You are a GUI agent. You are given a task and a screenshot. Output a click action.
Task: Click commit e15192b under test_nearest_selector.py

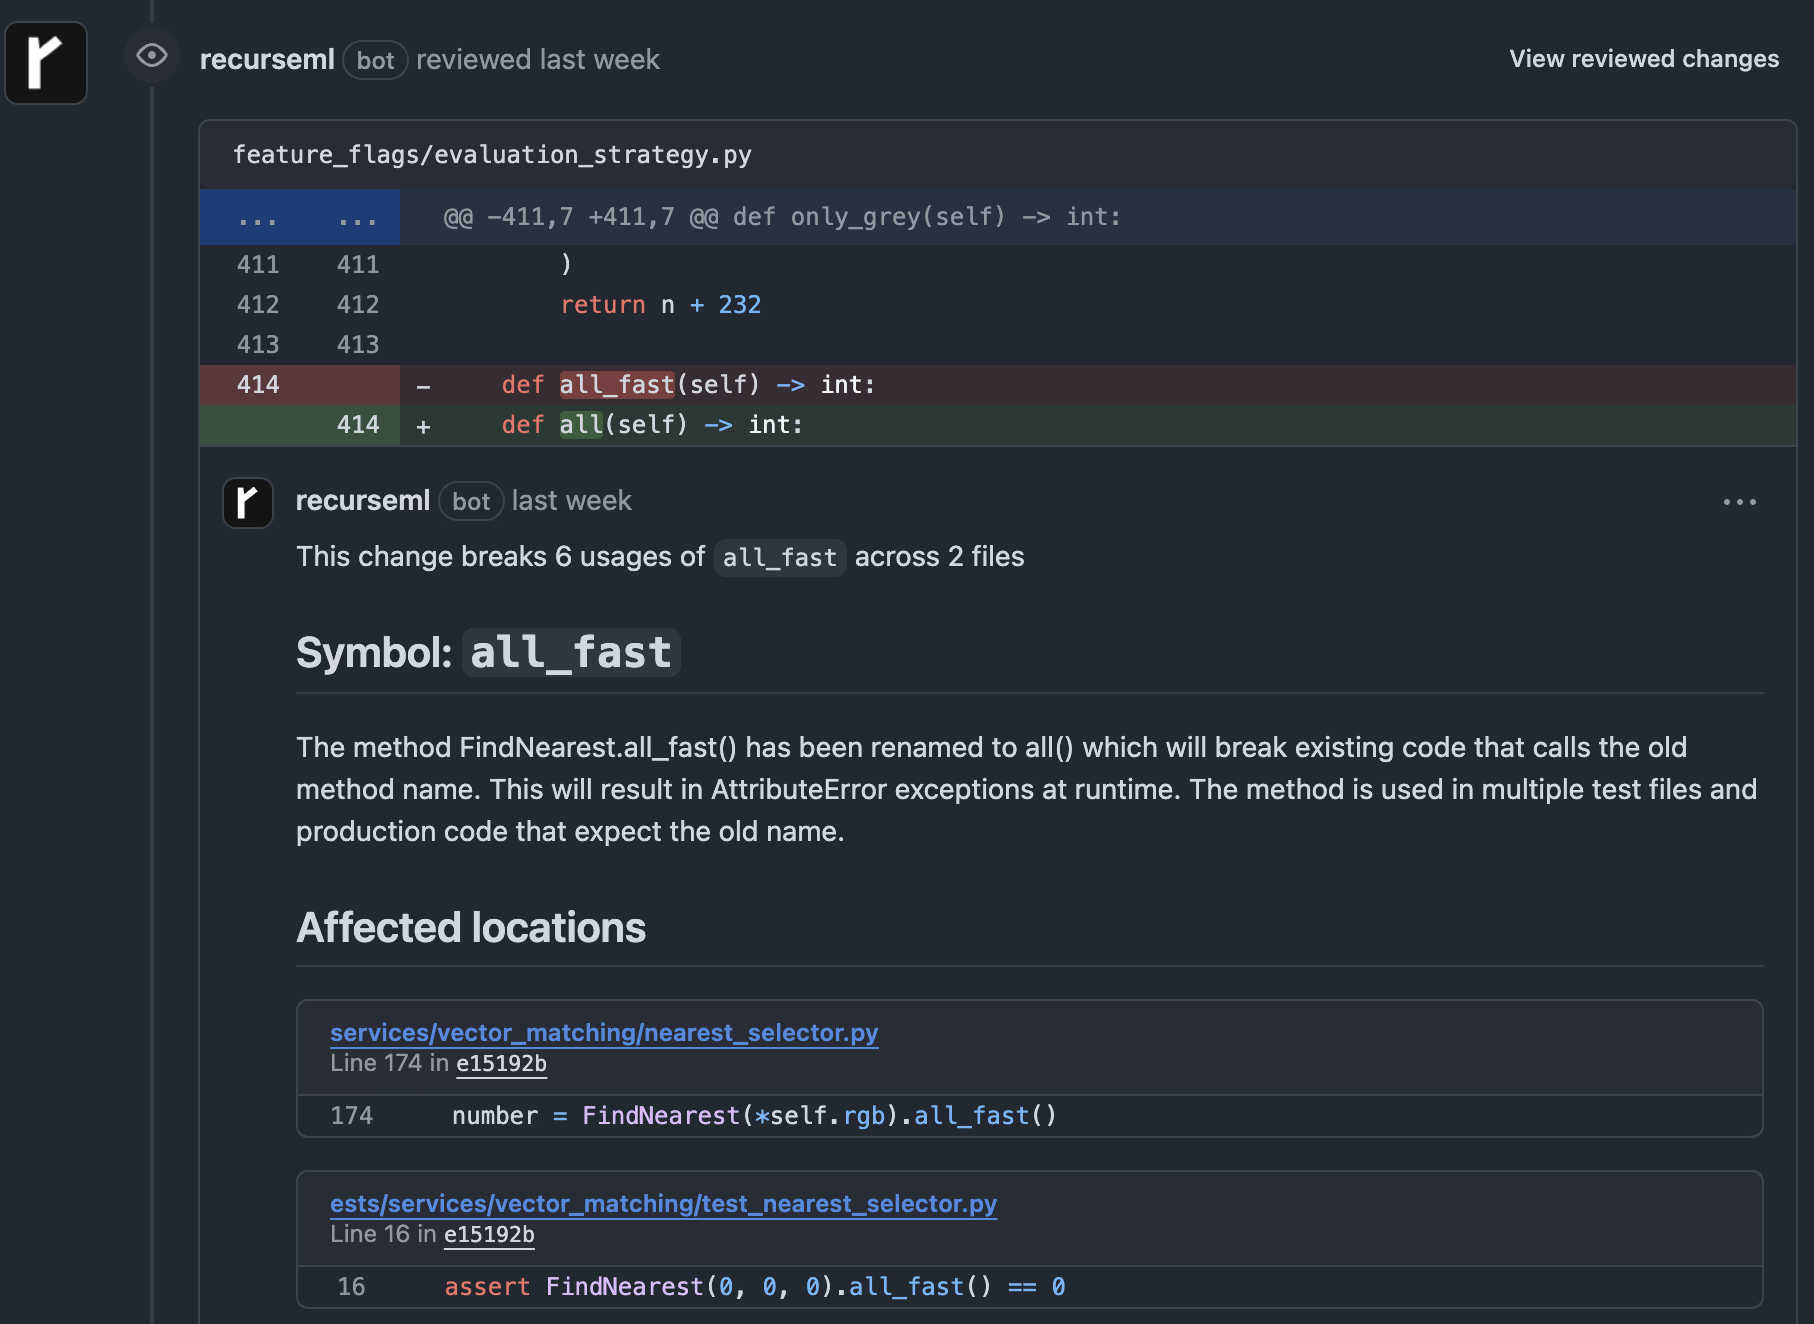(x=489, y=1234)
